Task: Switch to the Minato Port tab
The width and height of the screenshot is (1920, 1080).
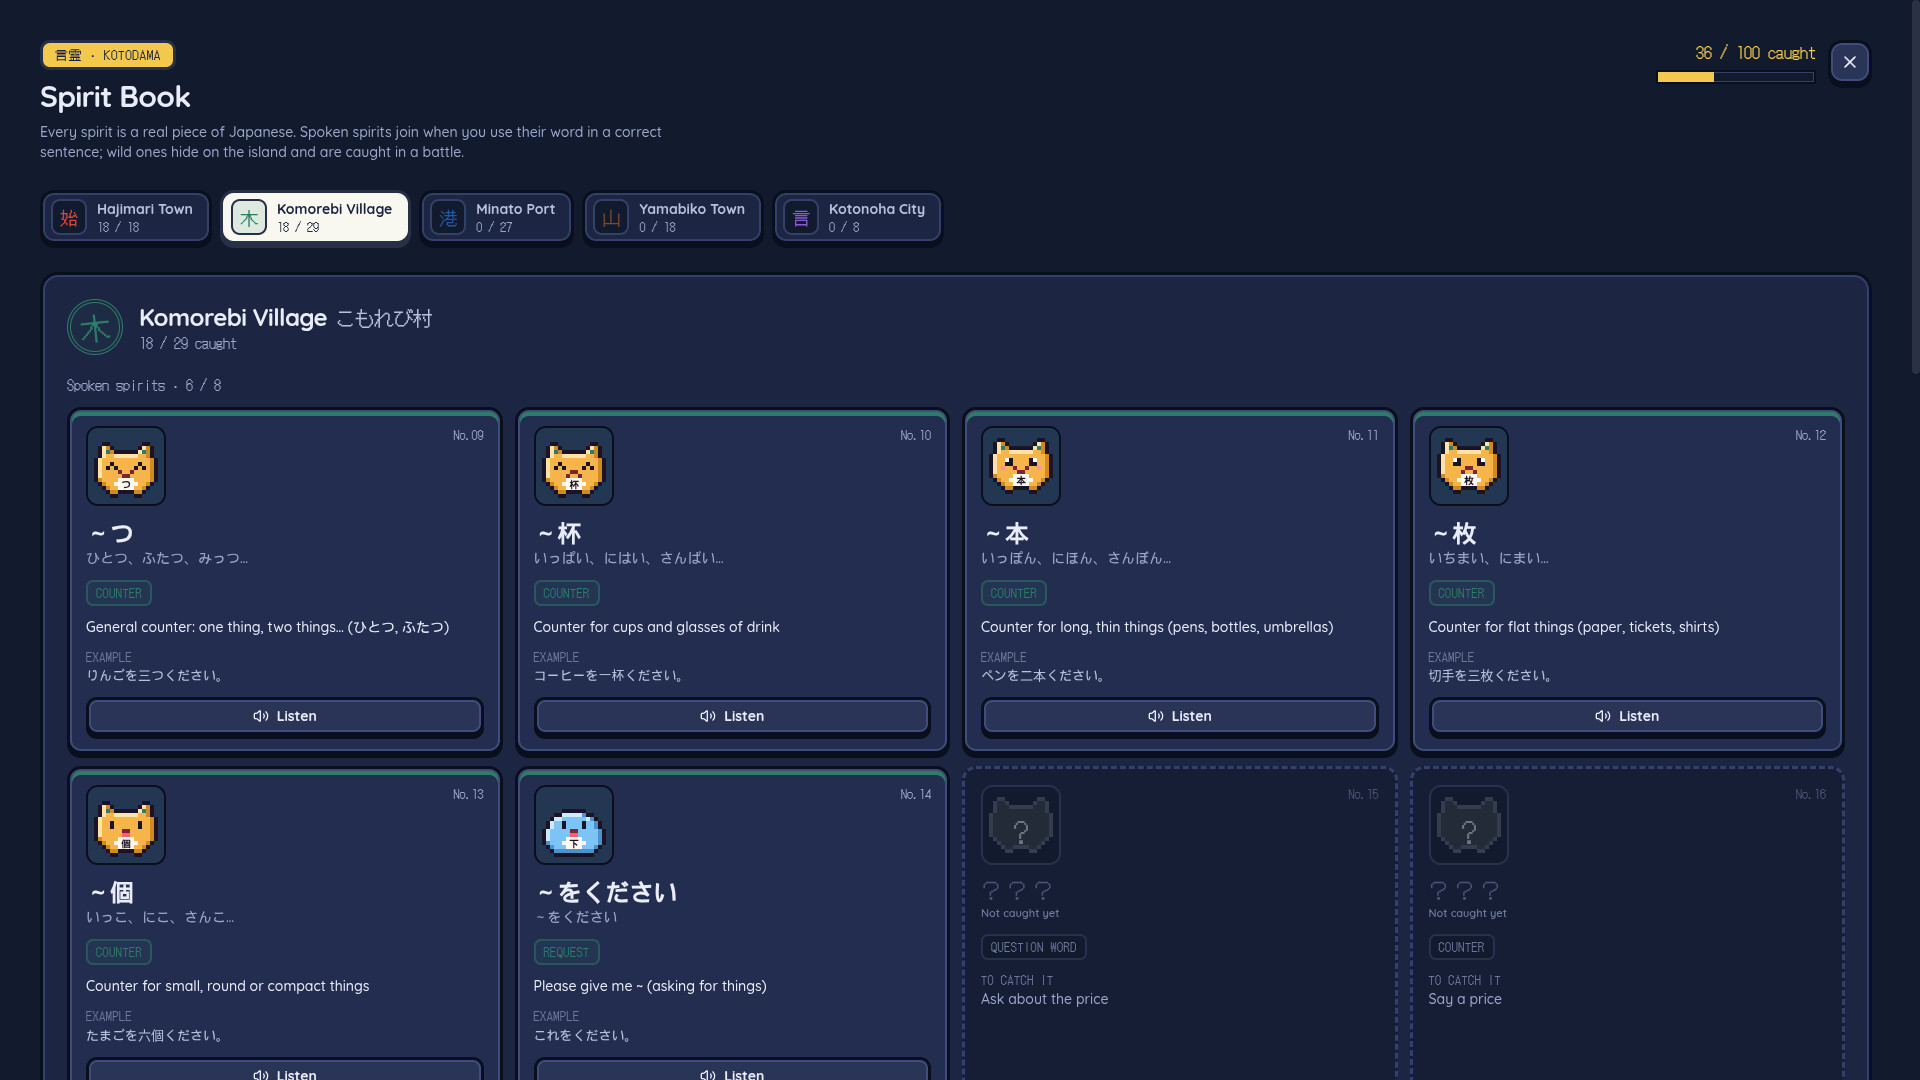Action: 496,217
